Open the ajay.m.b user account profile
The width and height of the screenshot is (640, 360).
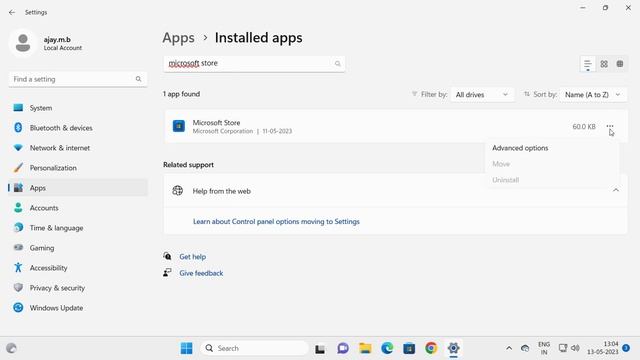tap(46, 43)
